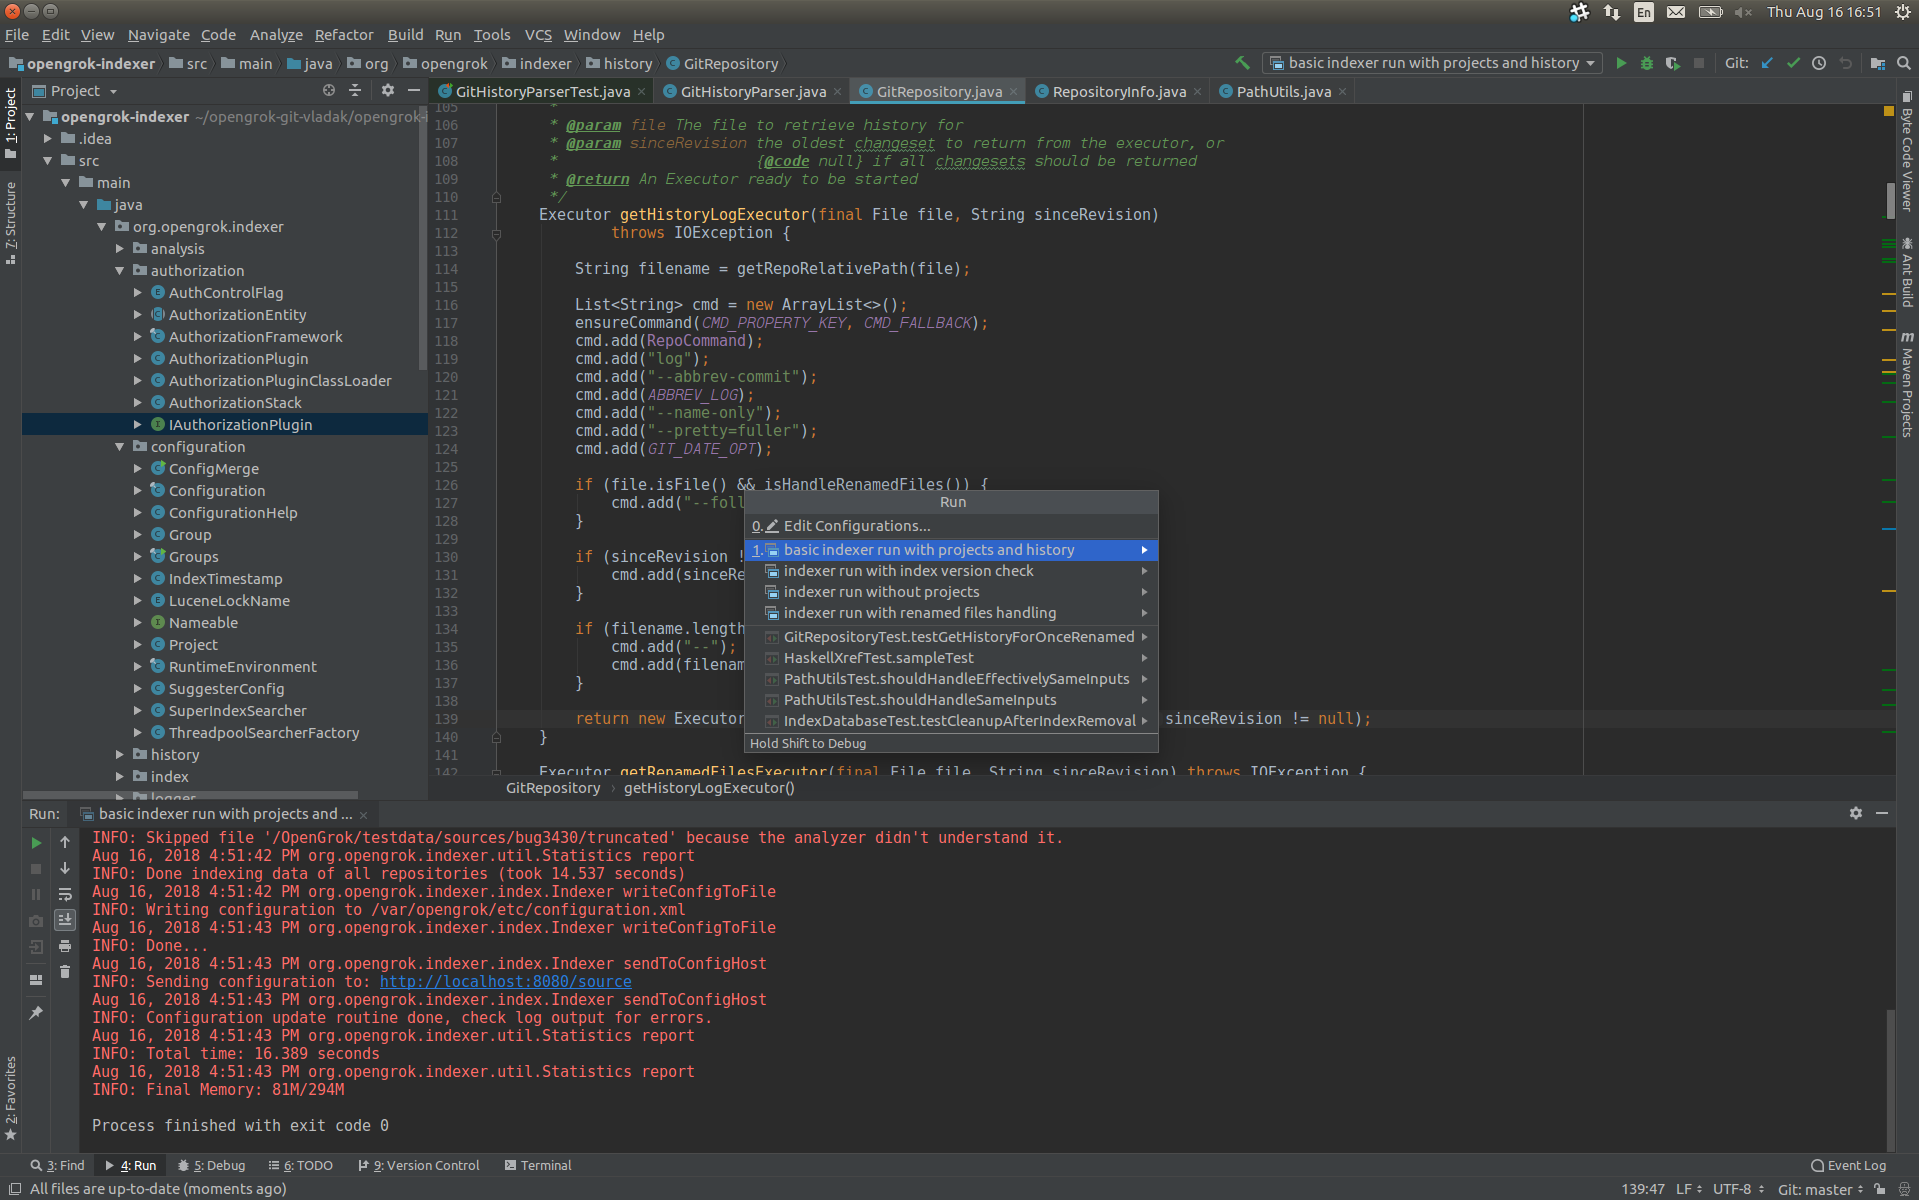Expand the history folder in project tree
This screenshot has width=1919, height=1200.
point(120,755)
